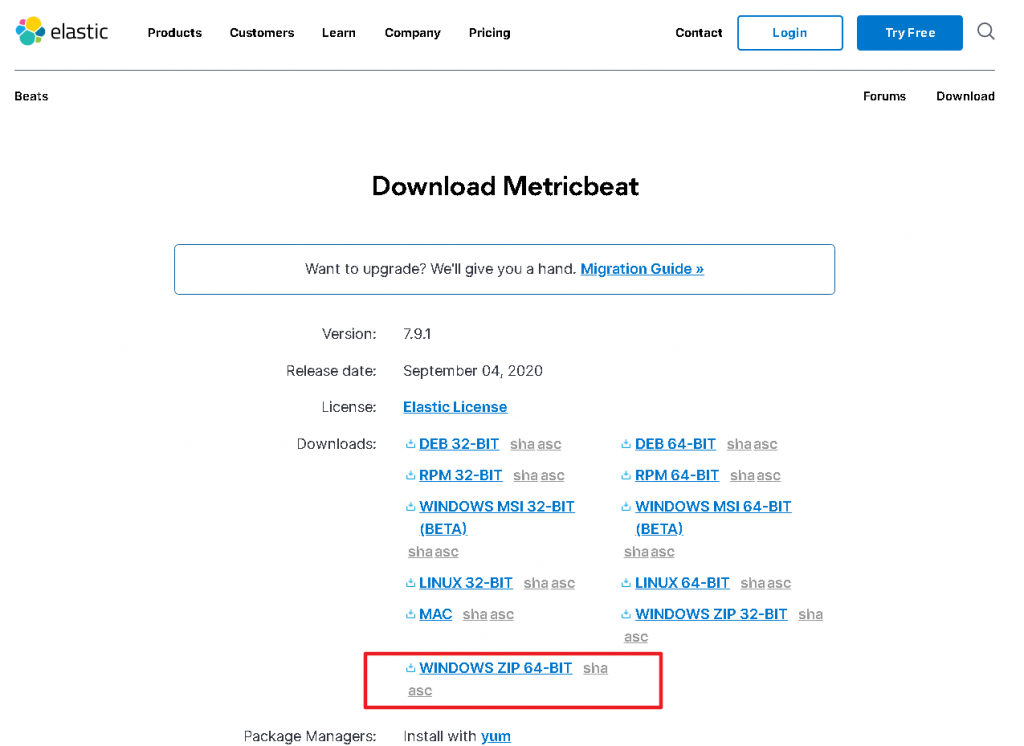Open asc link for LINUX 64-BIT
The image size is (1024, 746).
click(779, 583)
